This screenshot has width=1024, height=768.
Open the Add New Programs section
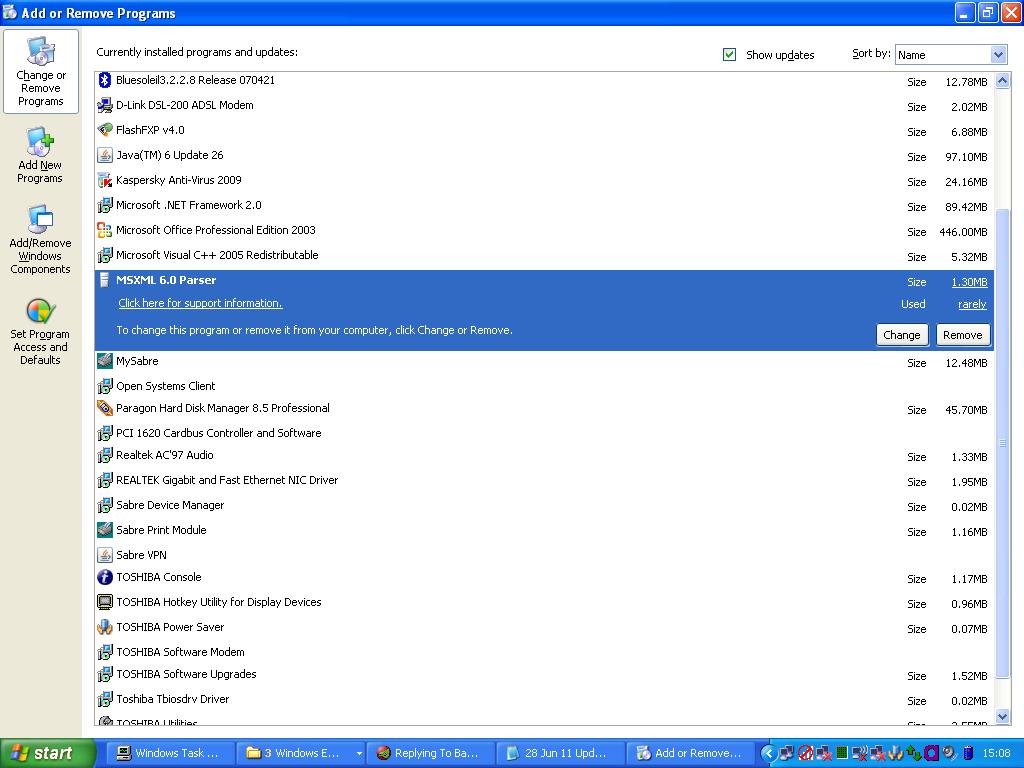40,155
